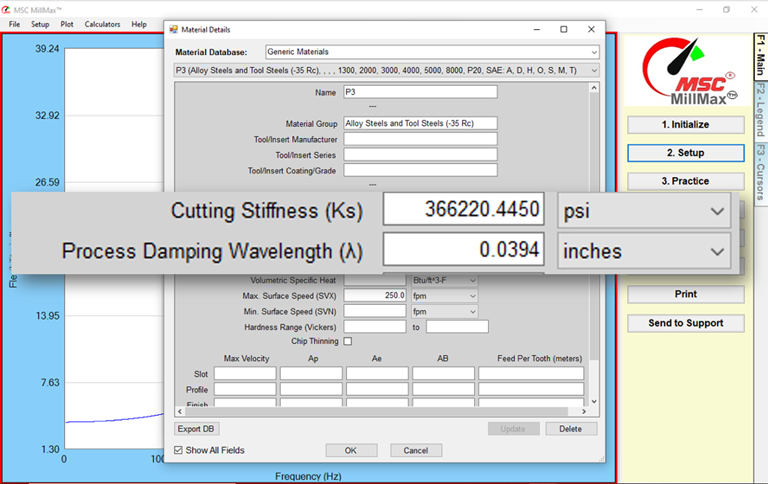Uncheck the Show All Fields checkbox
The image size is (768, 484).
point(178,450)
